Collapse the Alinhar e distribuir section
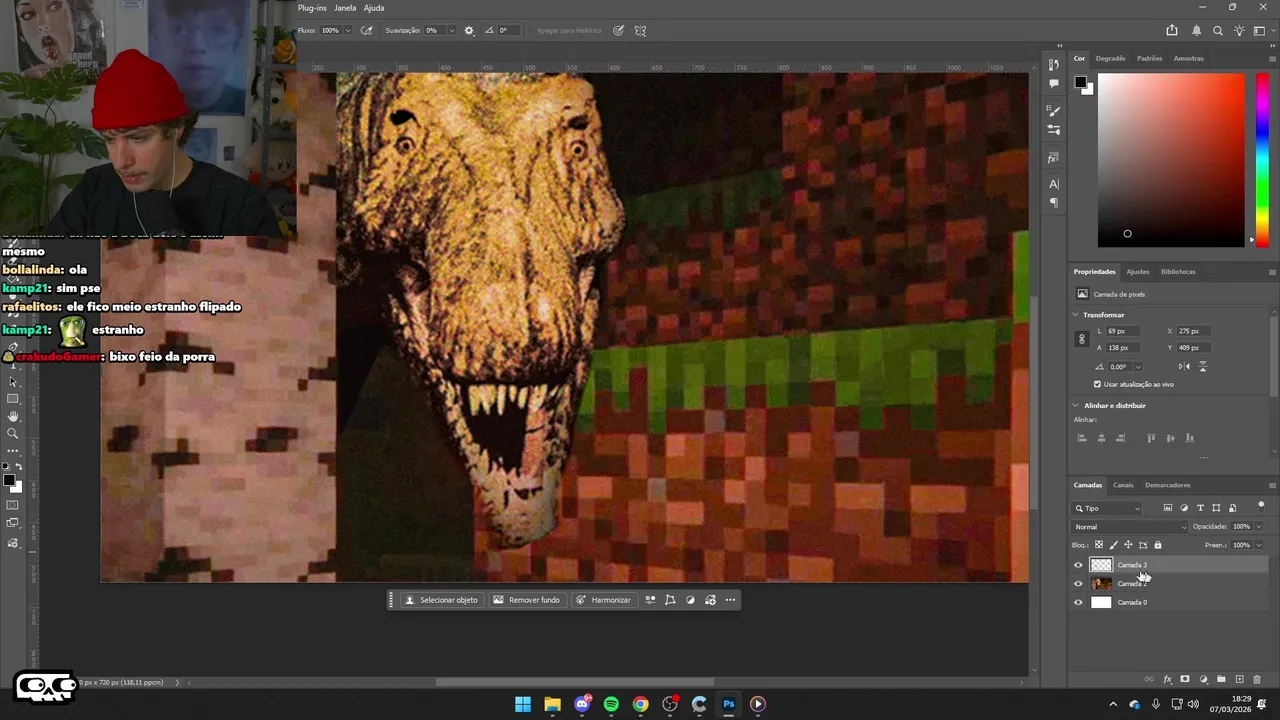The width and height of the screenshot is (1280, 720). tap(1076, 405)
